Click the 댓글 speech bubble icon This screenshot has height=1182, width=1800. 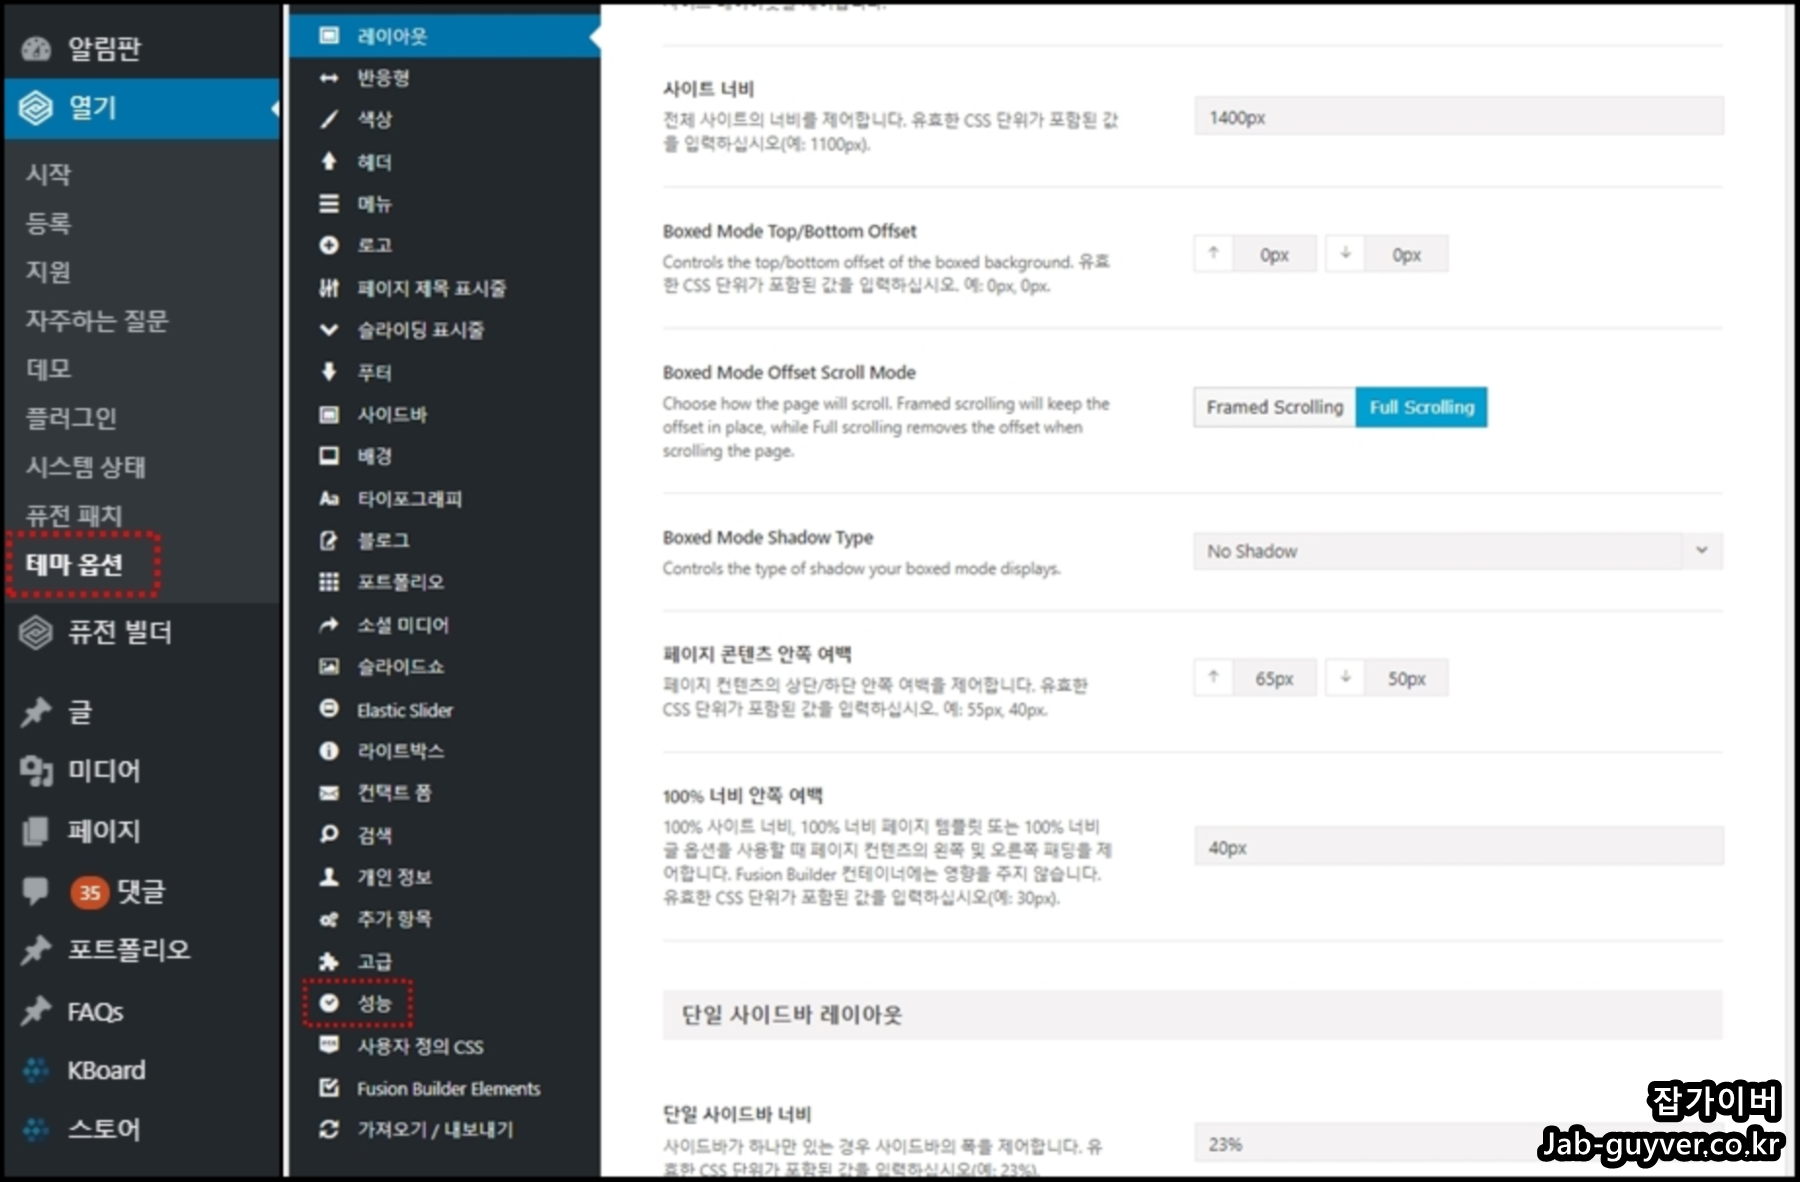point(36,890)
